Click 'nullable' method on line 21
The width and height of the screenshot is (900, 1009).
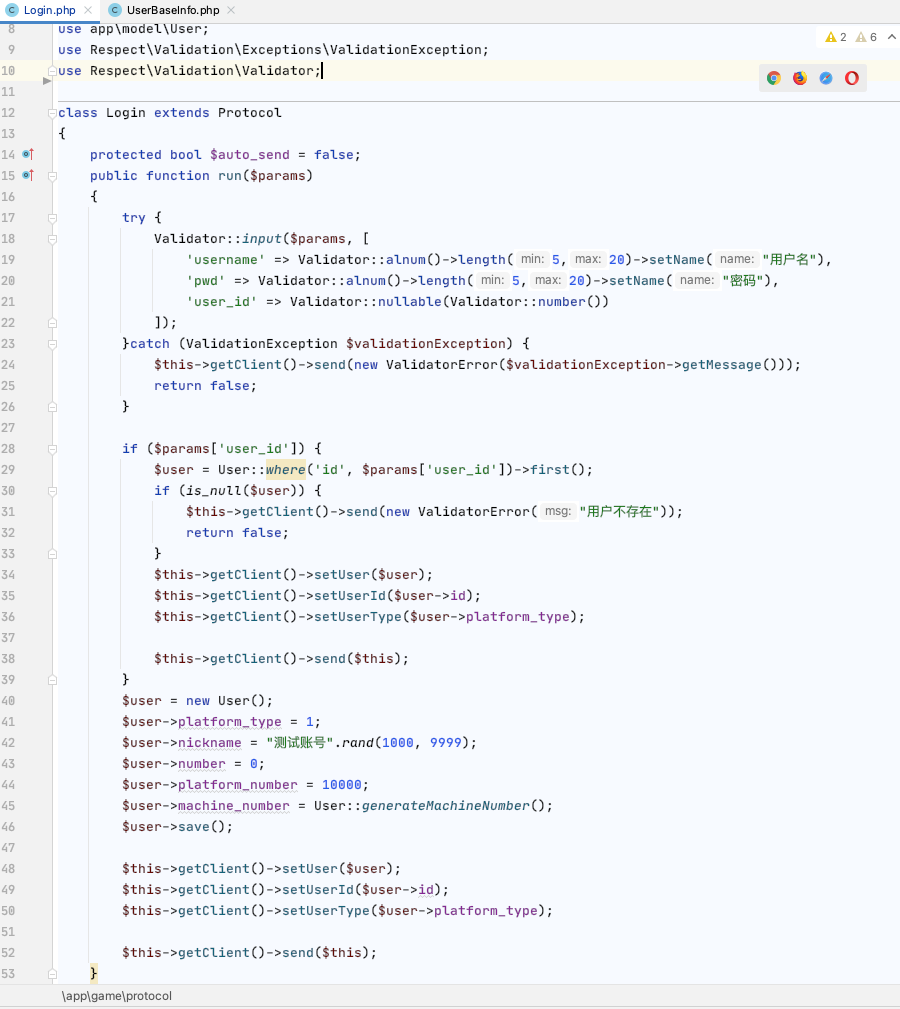(410, 302)
